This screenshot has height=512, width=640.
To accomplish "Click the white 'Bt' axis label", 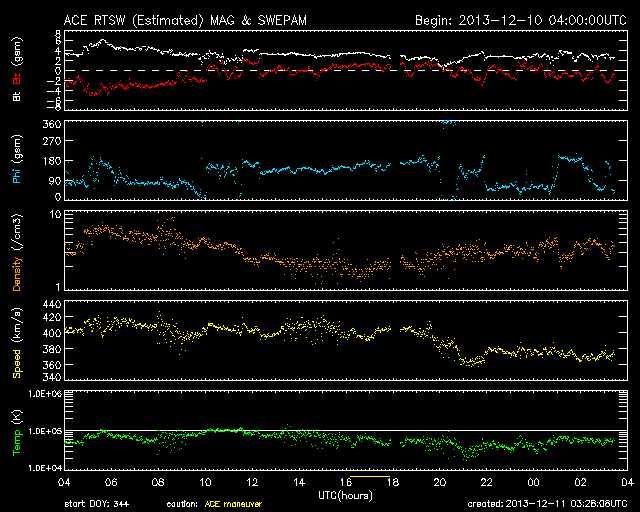I will (16, 96).
